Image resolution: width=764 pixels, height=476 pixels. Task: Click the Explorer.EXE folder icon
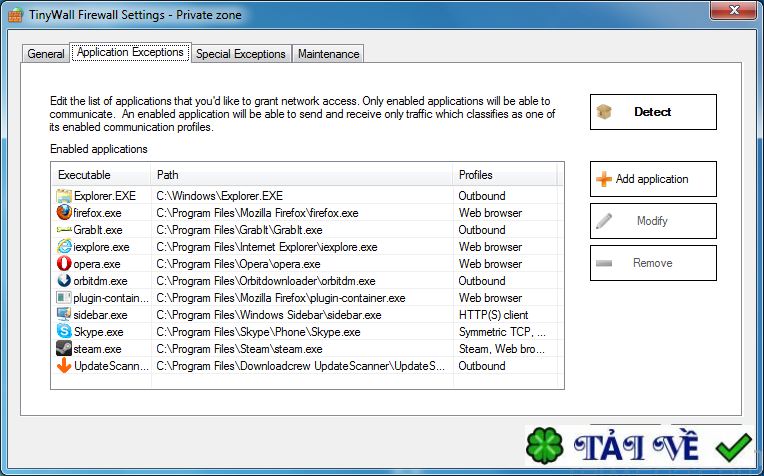[x=64, y=196]
